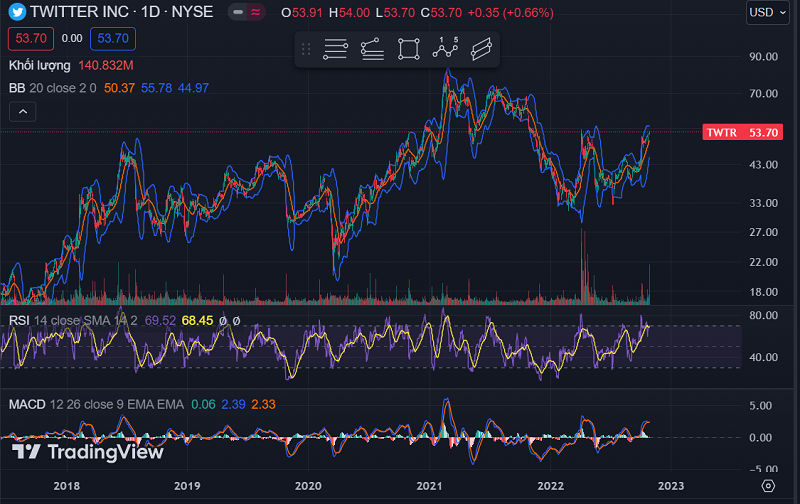Screen dimensions: 800x504
Task: Select the horizontal lines drawing tool
Action: click(x=335, y=49)
